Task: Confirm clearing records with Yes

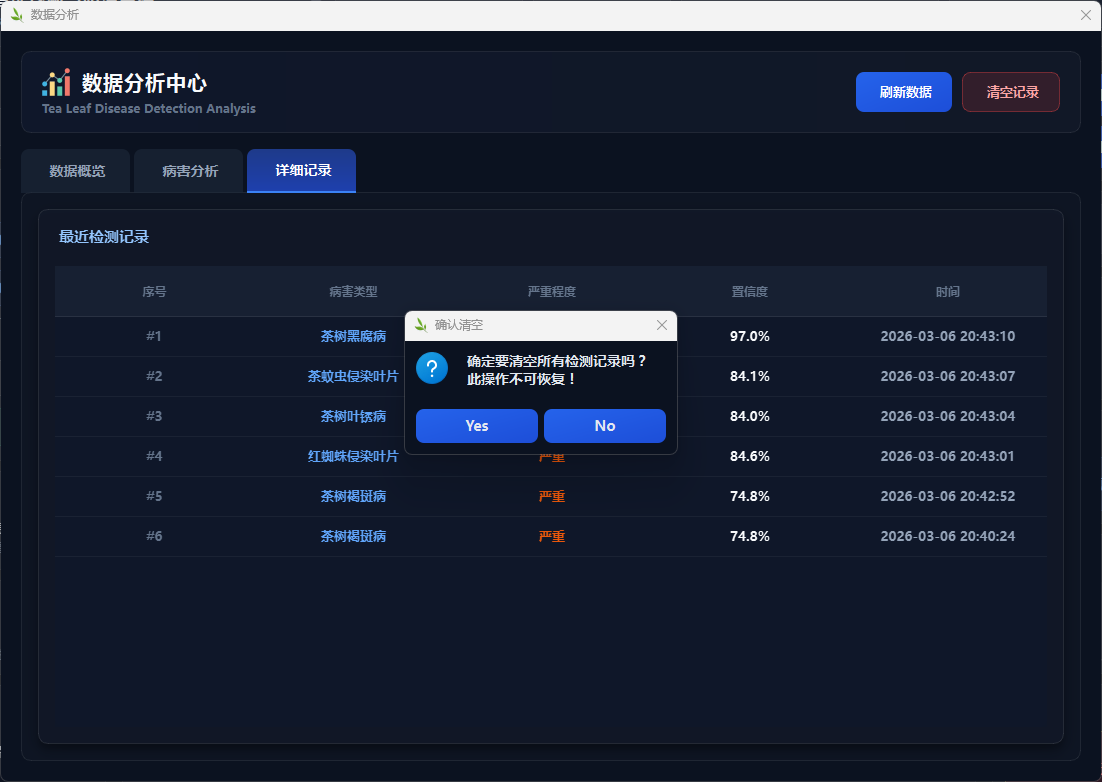Action: click(477, 426)
